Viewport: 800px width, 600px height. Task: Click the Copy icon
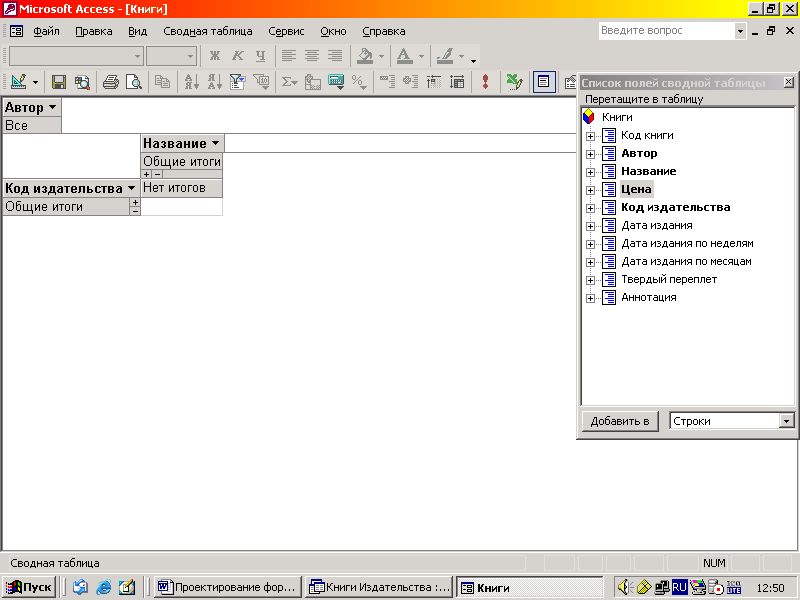[162, 82]
